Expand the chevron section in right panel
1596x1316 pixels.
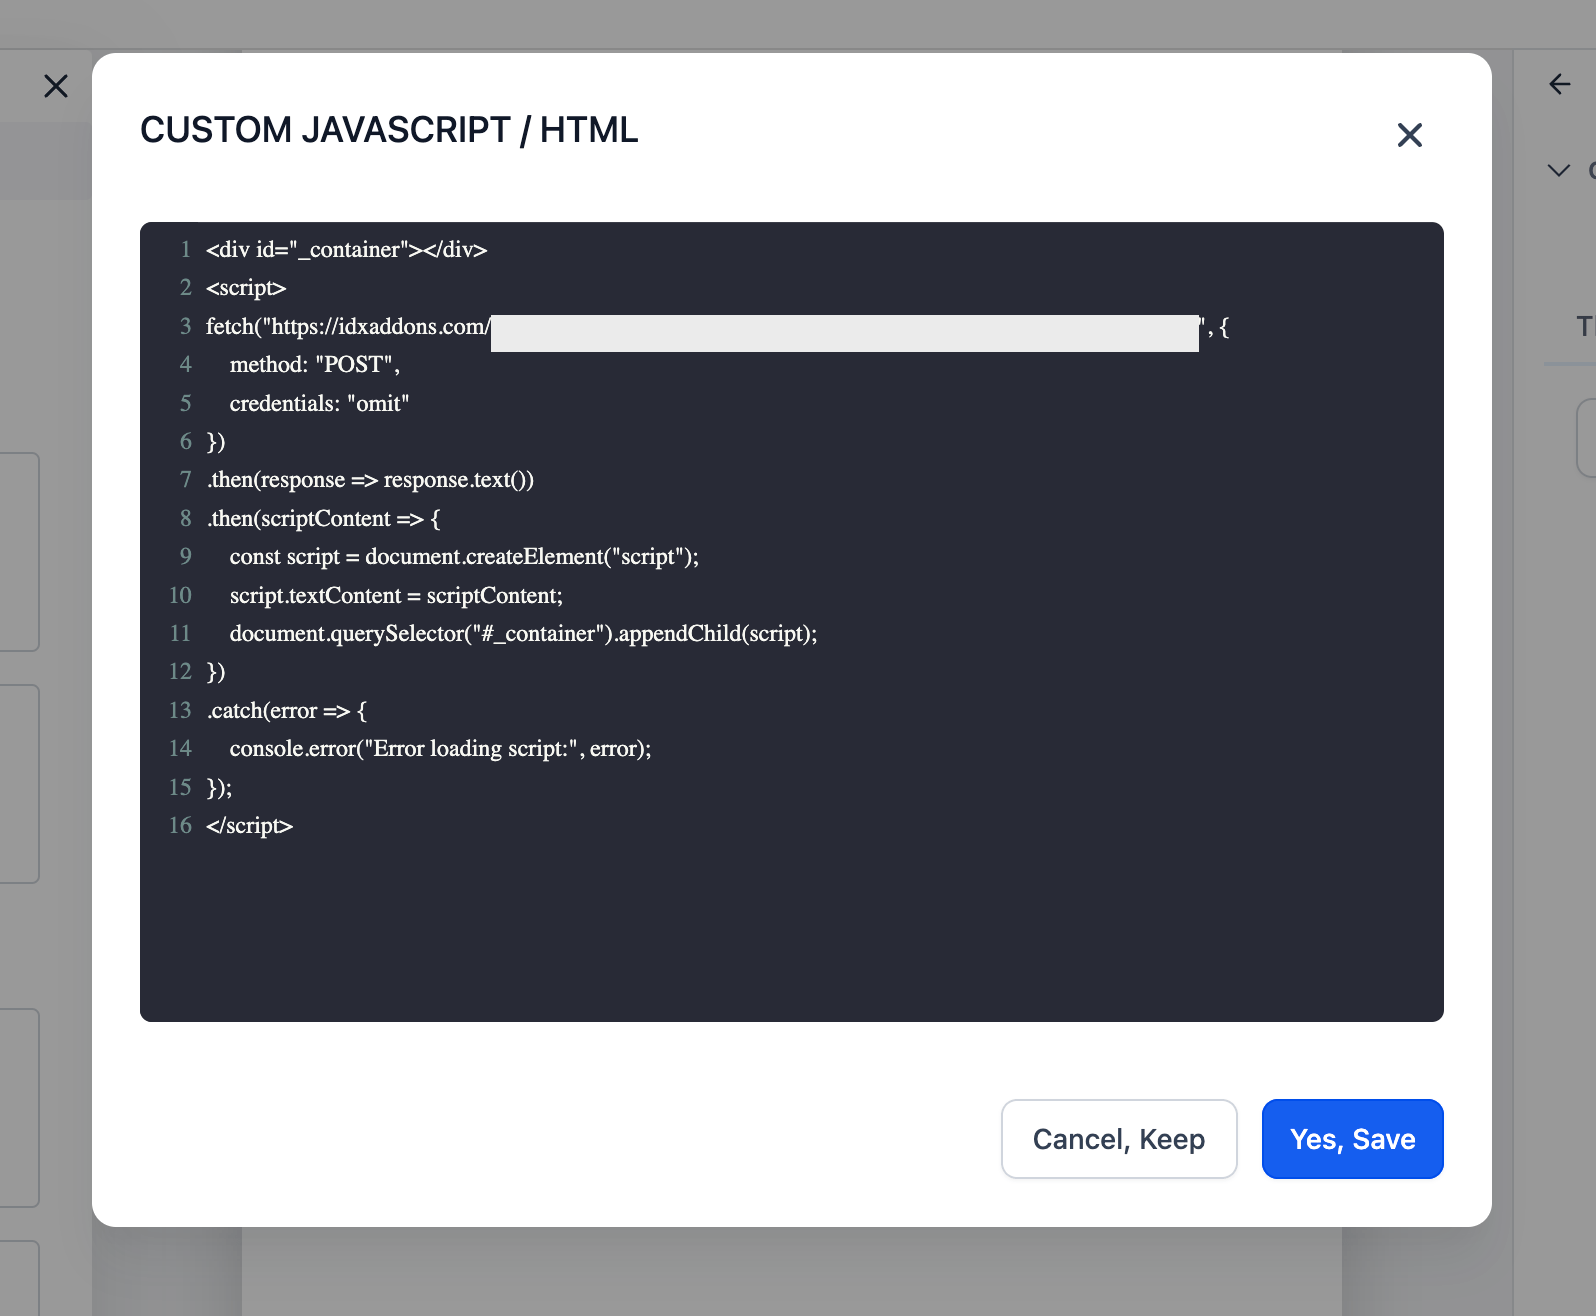pyautogui.click(x=1558, y=170)
